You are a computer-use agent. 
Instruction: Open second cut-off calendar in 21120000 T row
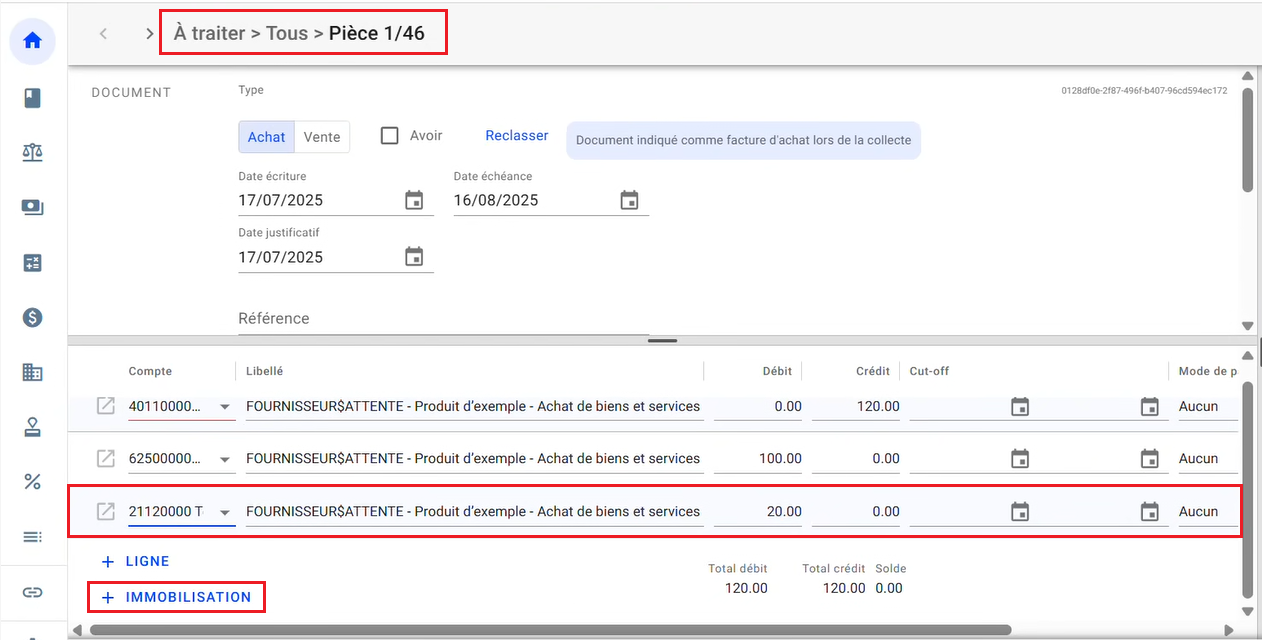[x=1150, y=512]
